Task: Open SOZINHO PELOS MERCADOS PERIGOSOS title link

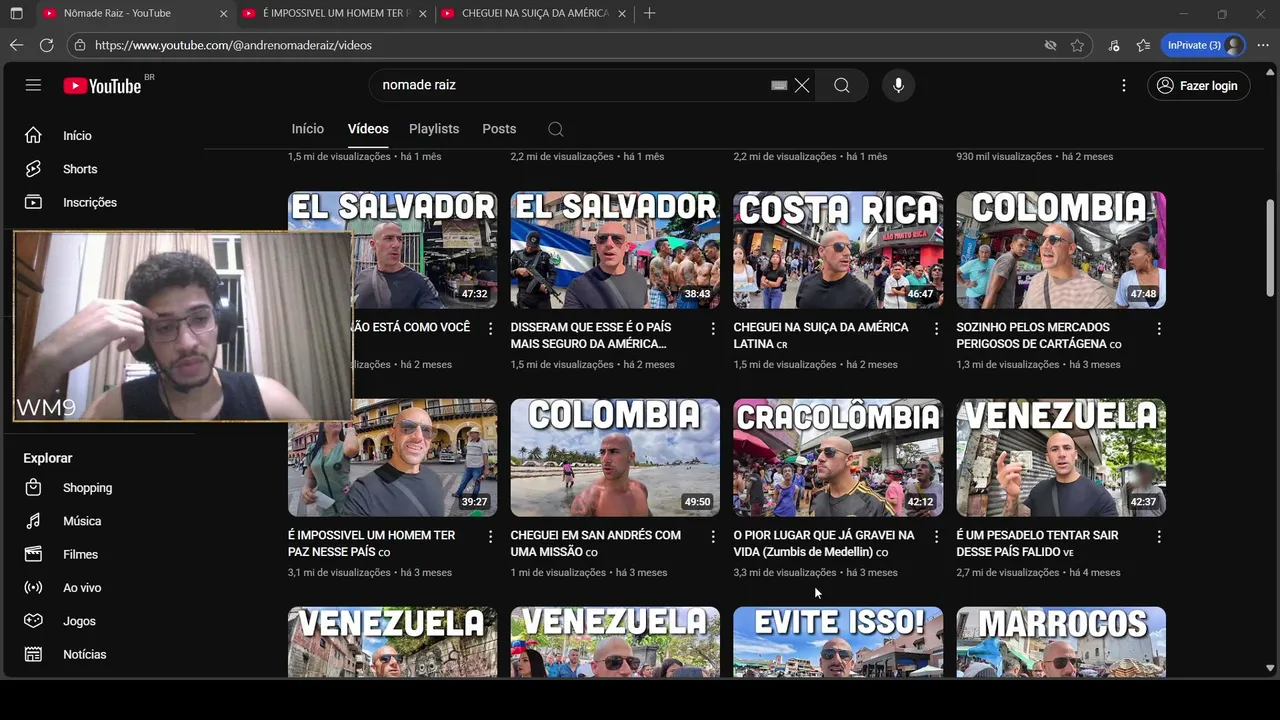Action: click(1039, 335)
